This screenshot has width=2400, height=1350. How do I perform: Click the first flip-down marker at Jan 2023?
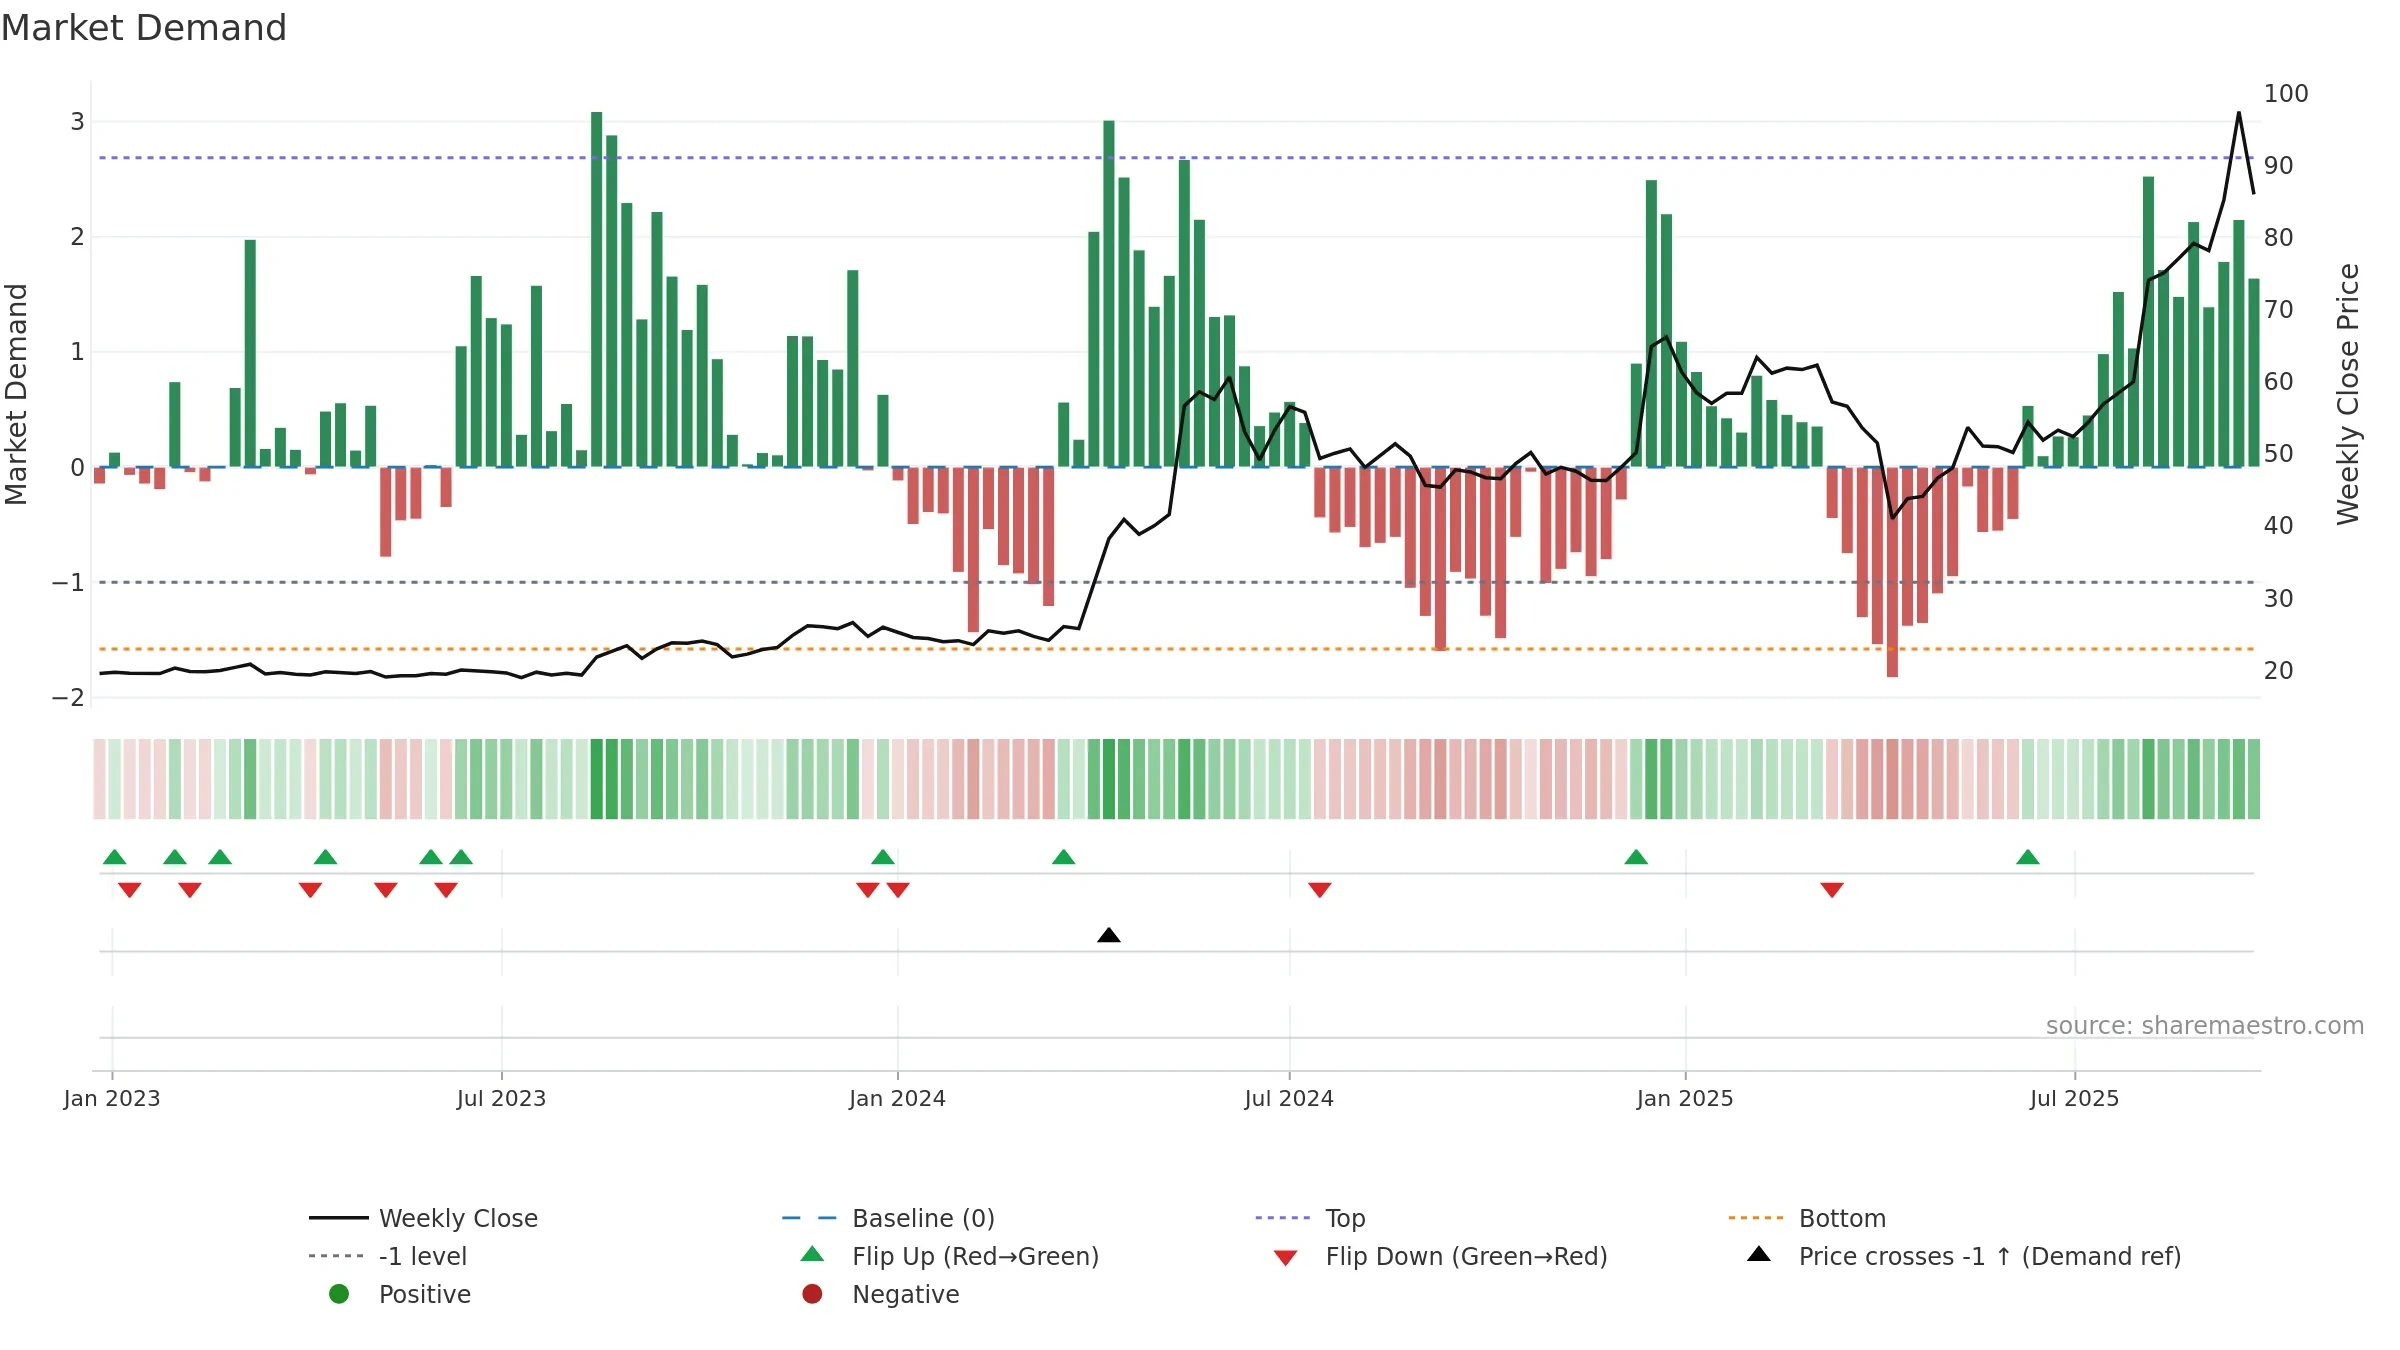(129, 890)
